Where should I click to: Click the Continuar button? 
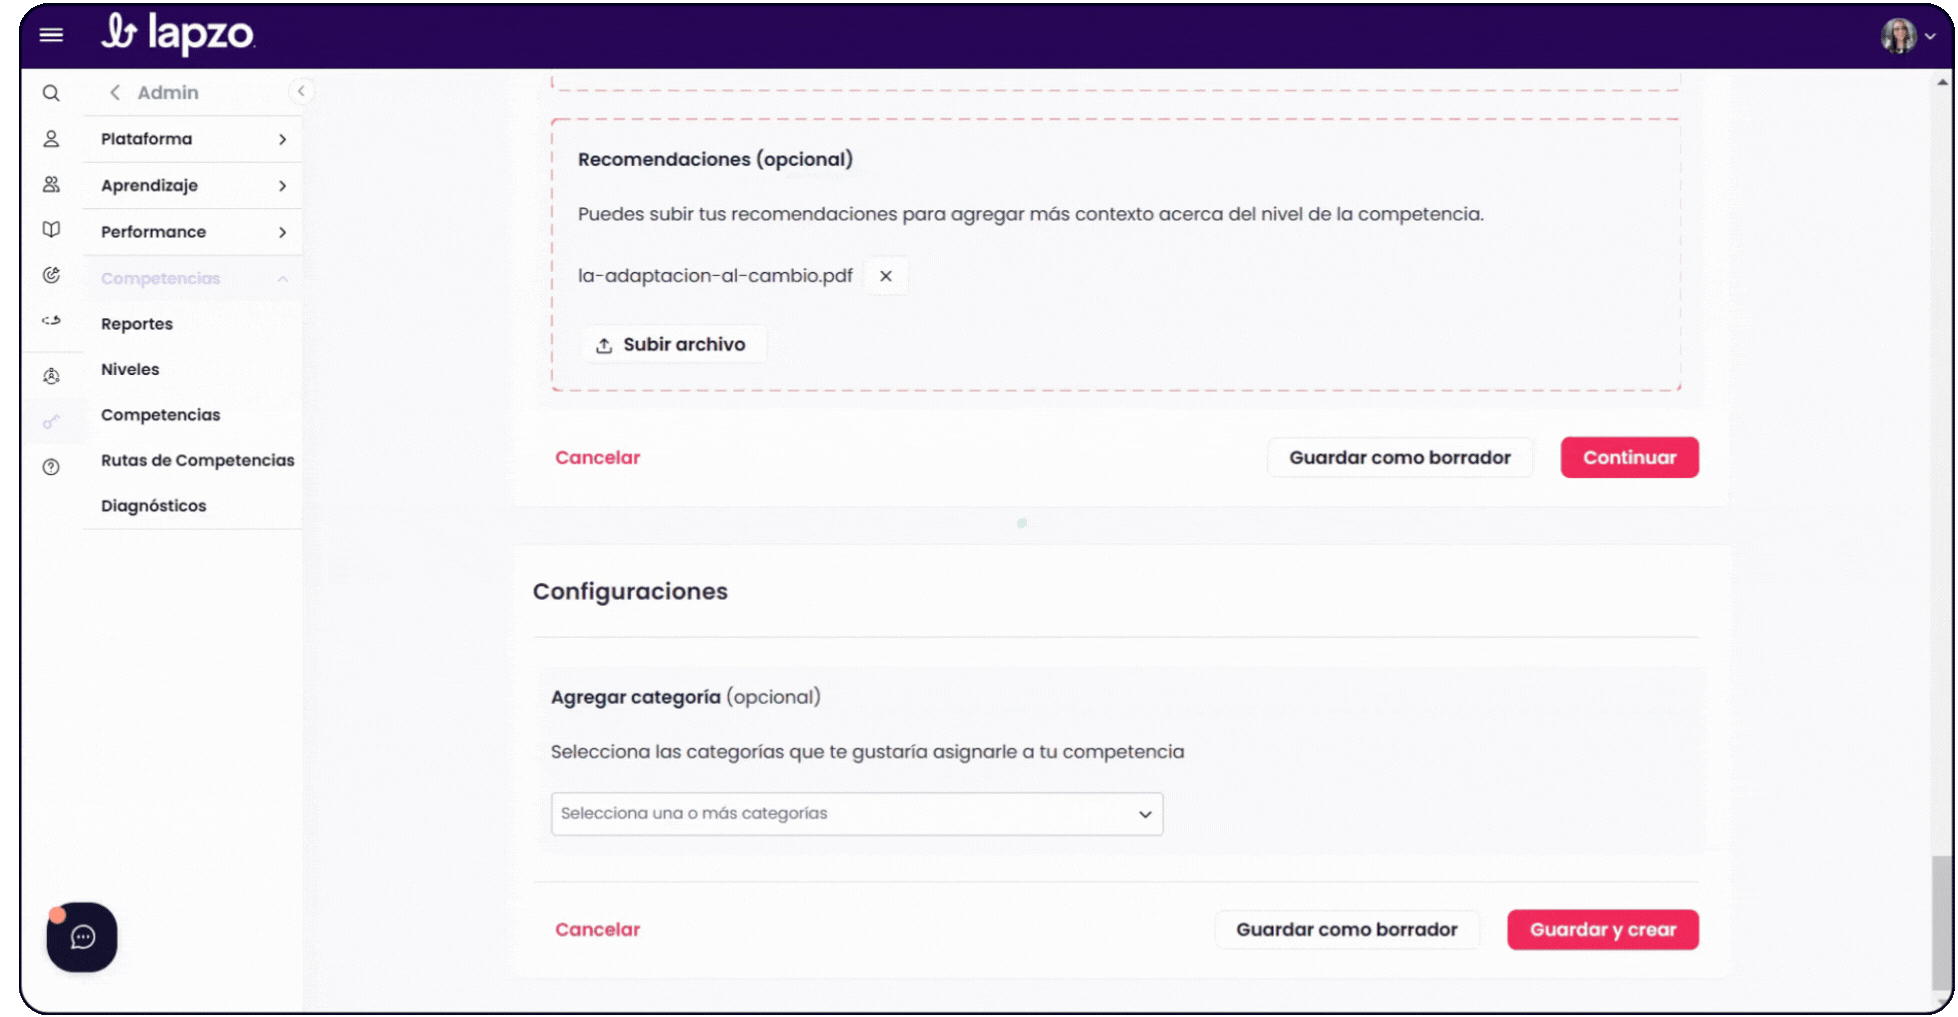click(x=1629, y=457)
